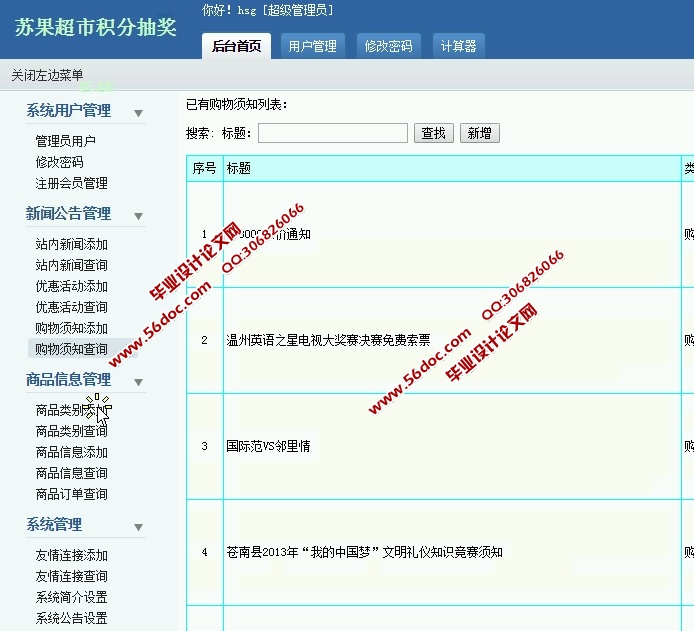694x631 pixels.
Task: Open 购物须知添加 menu entry
Action: point(72,328)
